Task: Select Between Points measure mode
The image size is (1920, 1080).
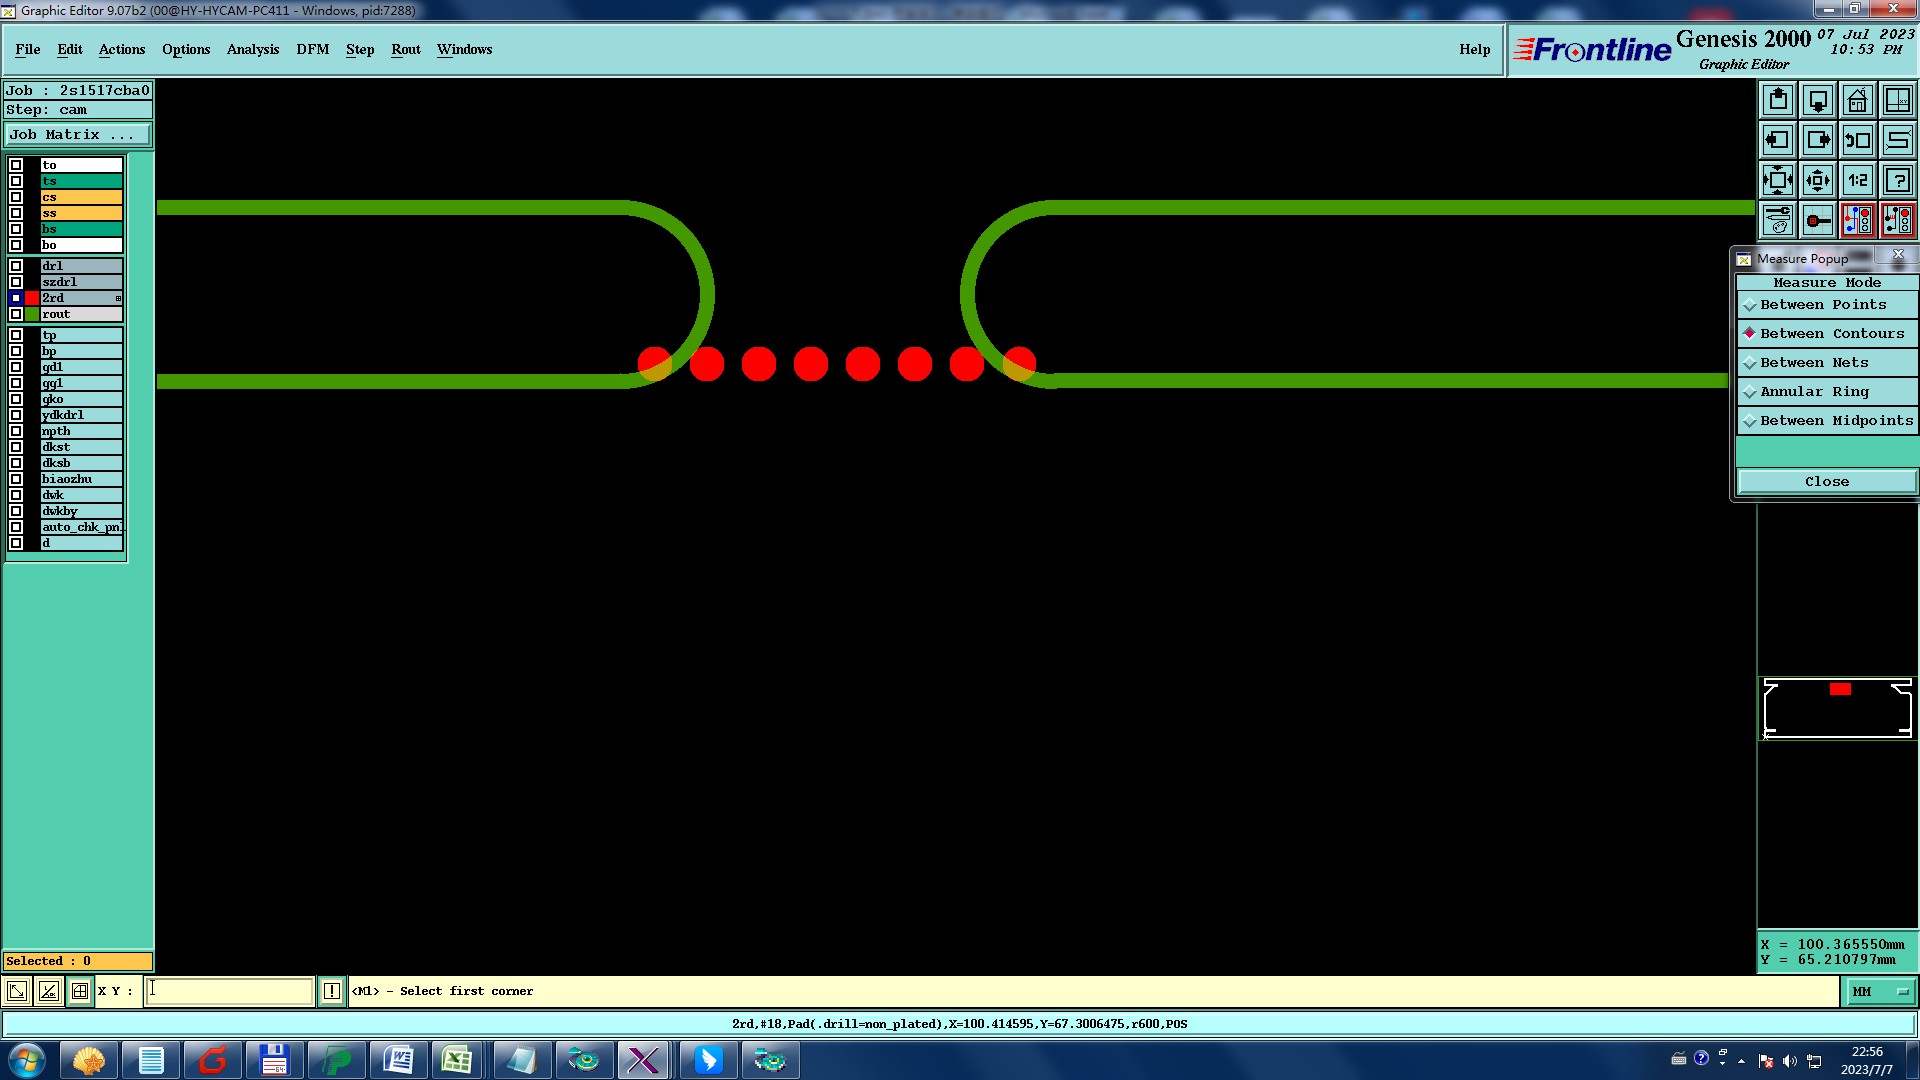Action: 1823,305
